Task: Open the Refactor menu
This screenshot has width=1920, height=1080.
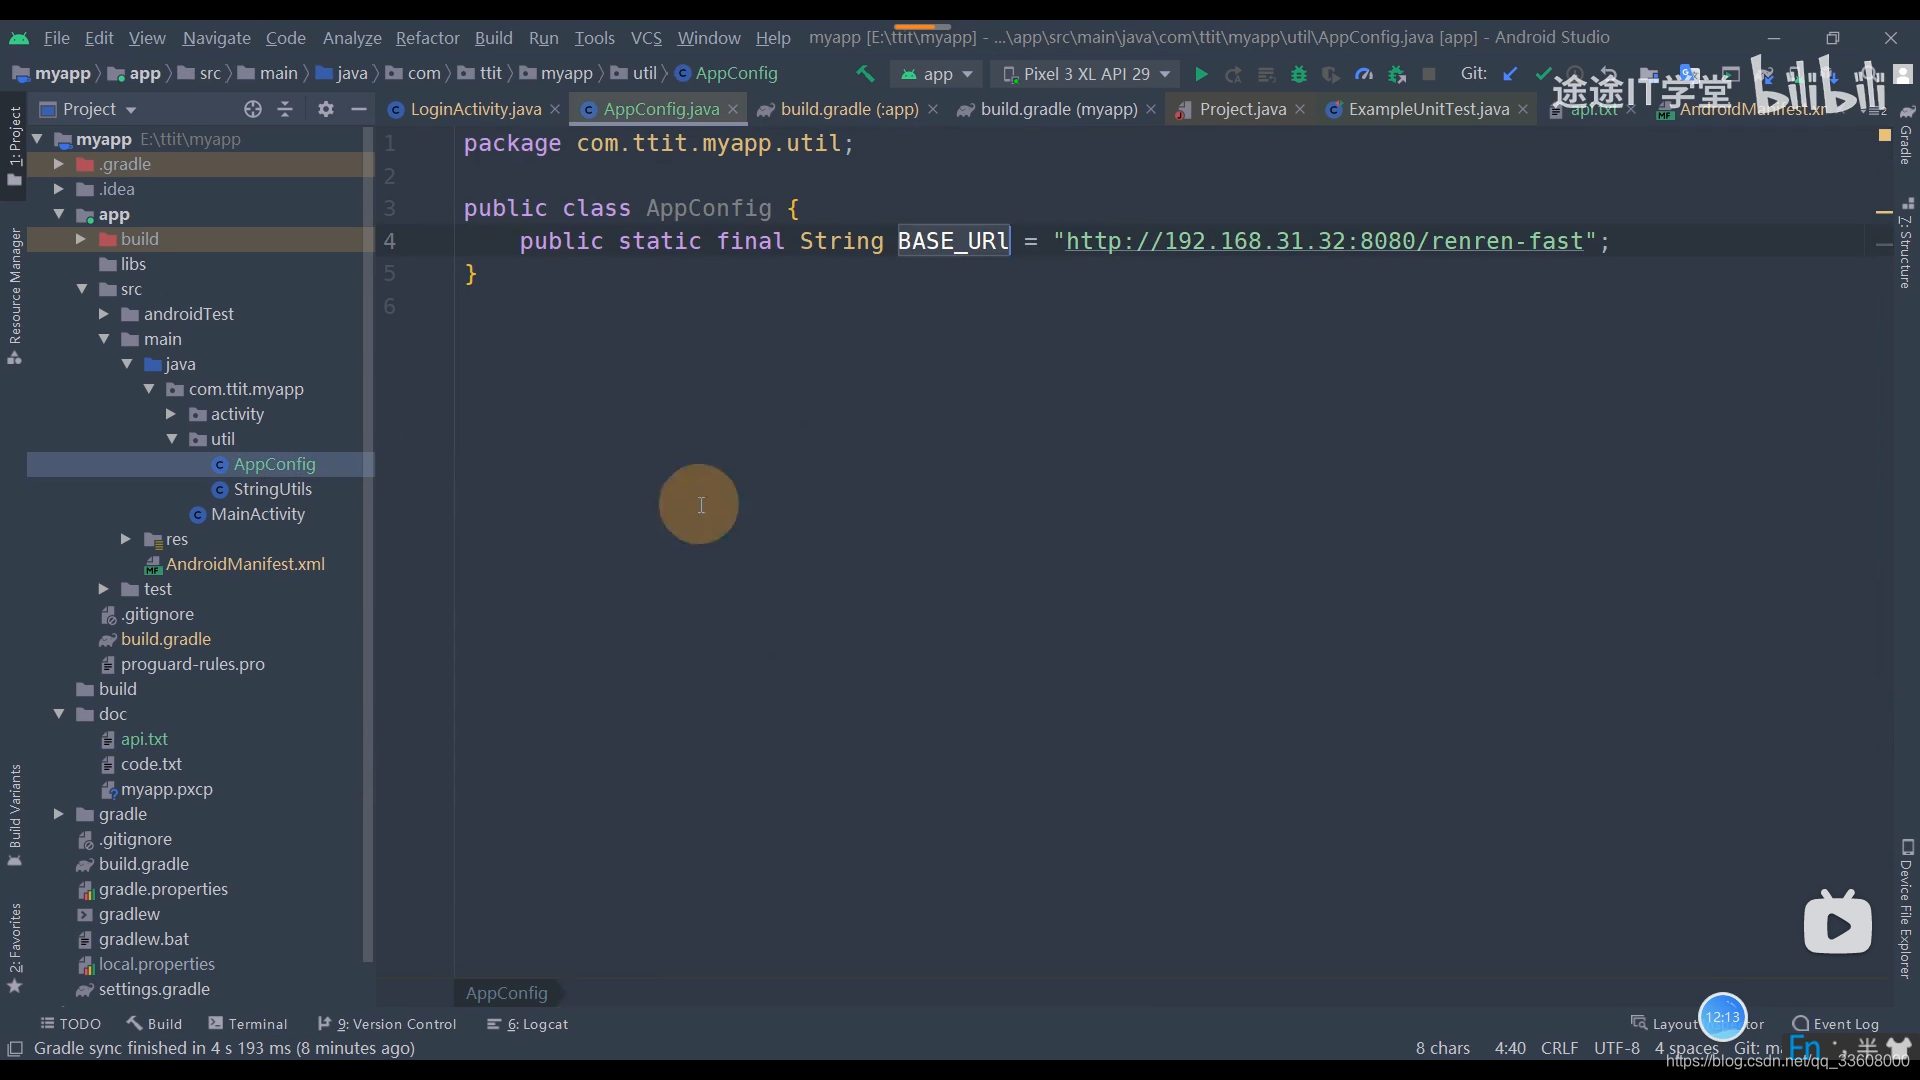Action: [427, 38]
